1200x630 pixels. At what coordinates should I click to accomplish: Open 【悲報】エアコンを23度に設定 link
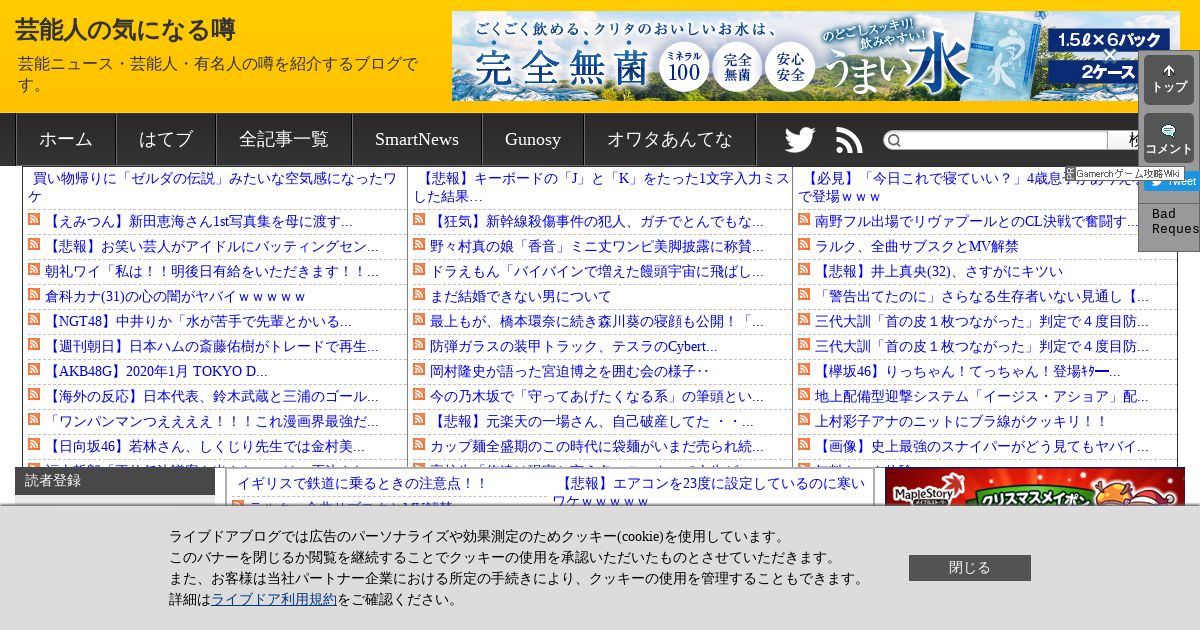pos(709,492)
